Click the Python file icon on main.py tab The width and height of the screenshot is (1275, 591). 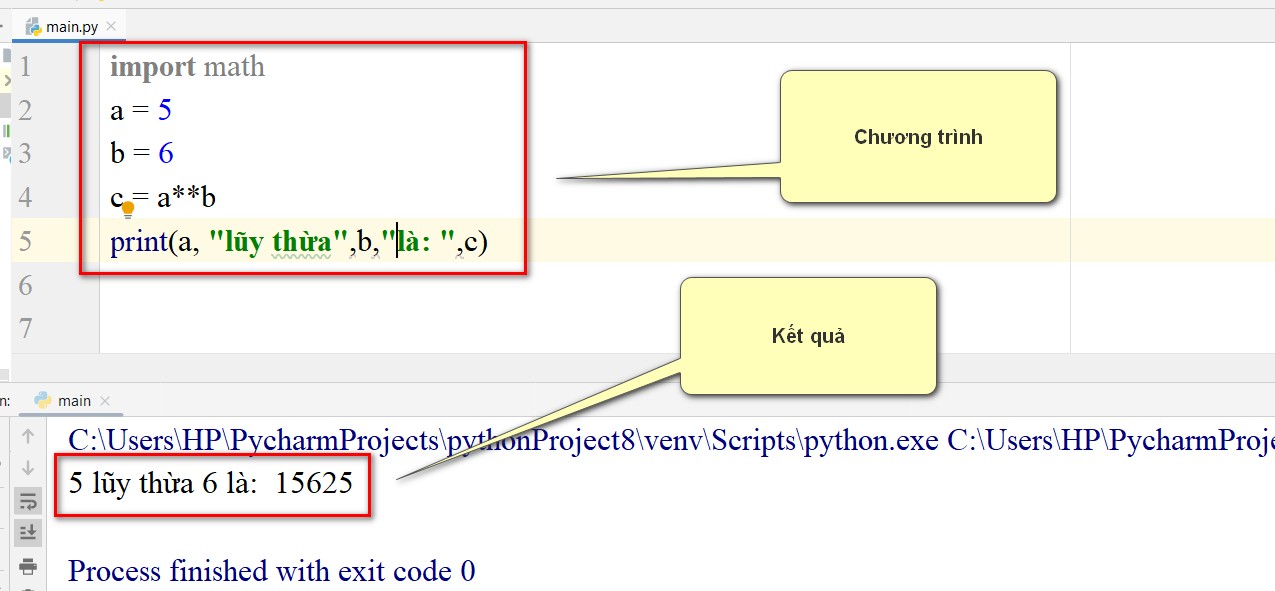tap(34, 26)
